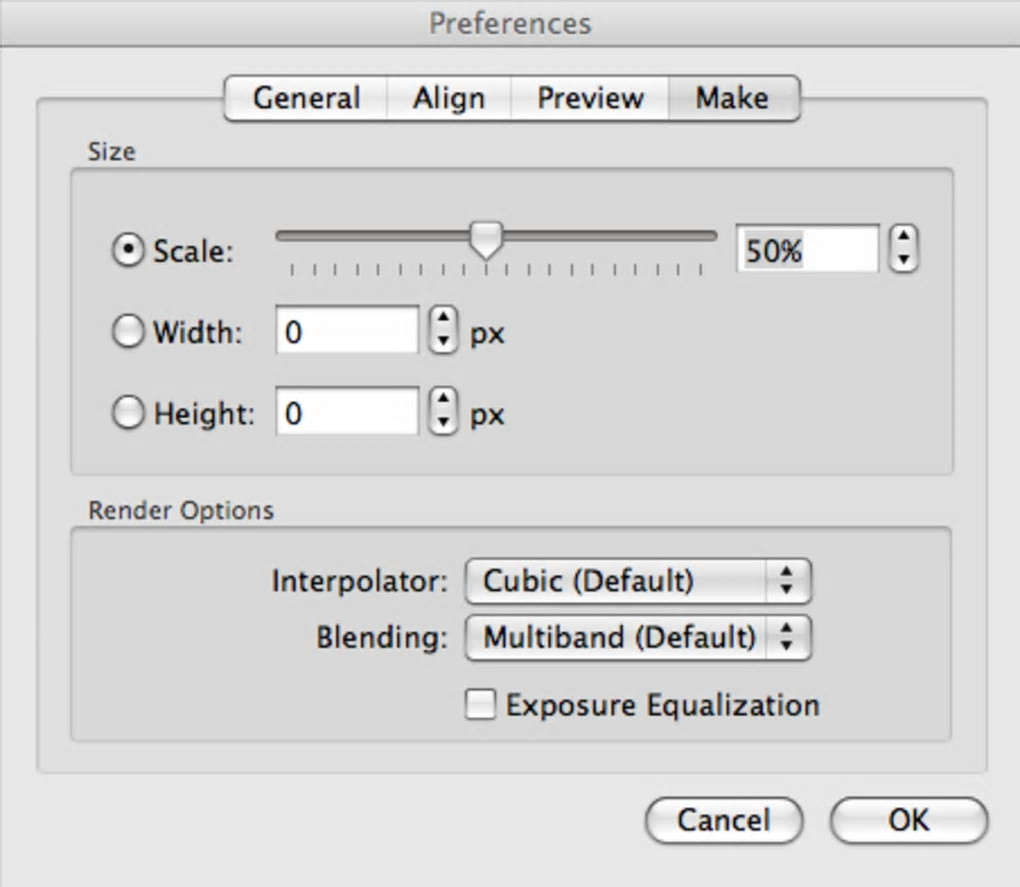Screen dimensions: 1020x887
Task: Switch to the Preview tab
Action: 590,98
